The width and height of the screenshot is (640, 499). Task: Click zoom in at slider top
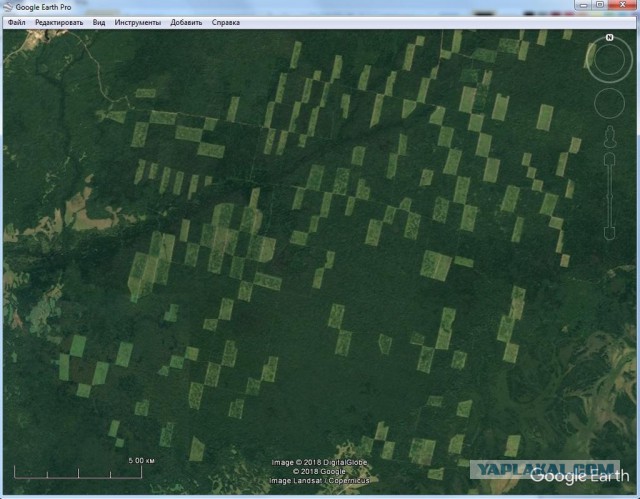point(610,159)
